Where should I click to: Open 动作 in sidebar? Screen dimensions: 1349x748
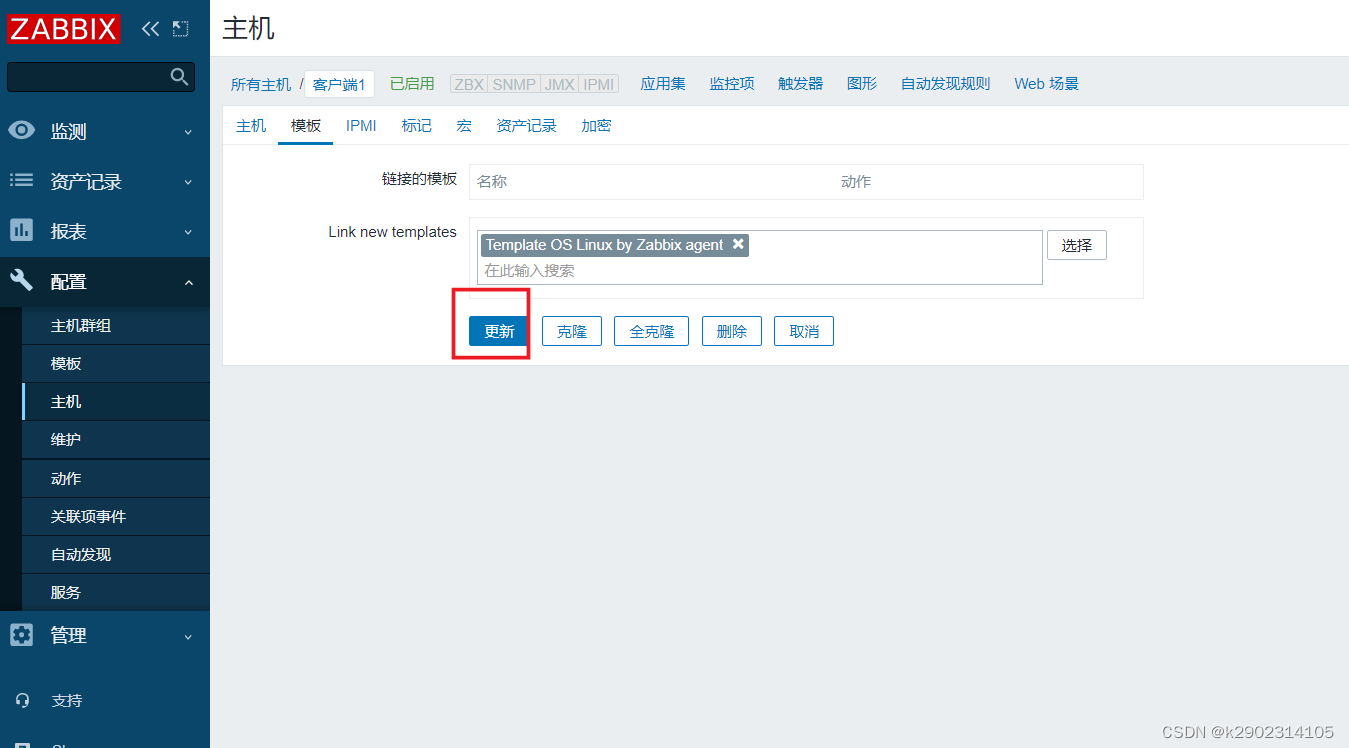click(x=115, y=479)
